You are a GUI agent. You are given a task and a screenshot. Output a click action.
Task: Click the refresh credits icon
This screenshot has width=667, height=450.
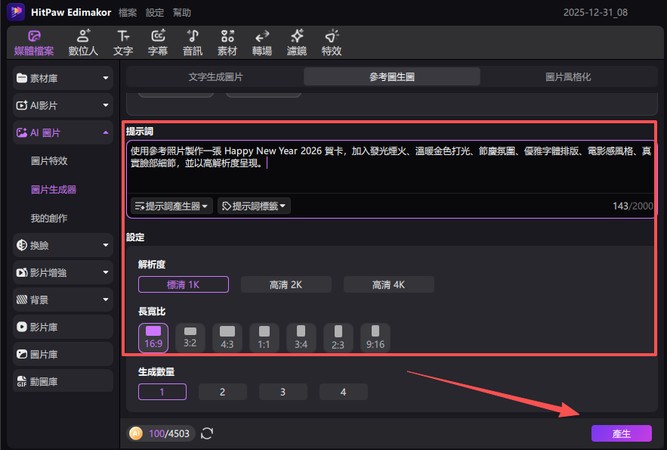coord(207,433)
